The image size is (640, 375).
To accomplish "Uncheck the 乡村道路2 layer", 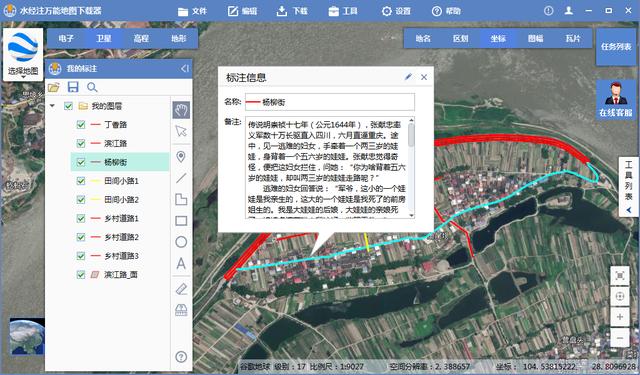I will (x=81, y=237).
